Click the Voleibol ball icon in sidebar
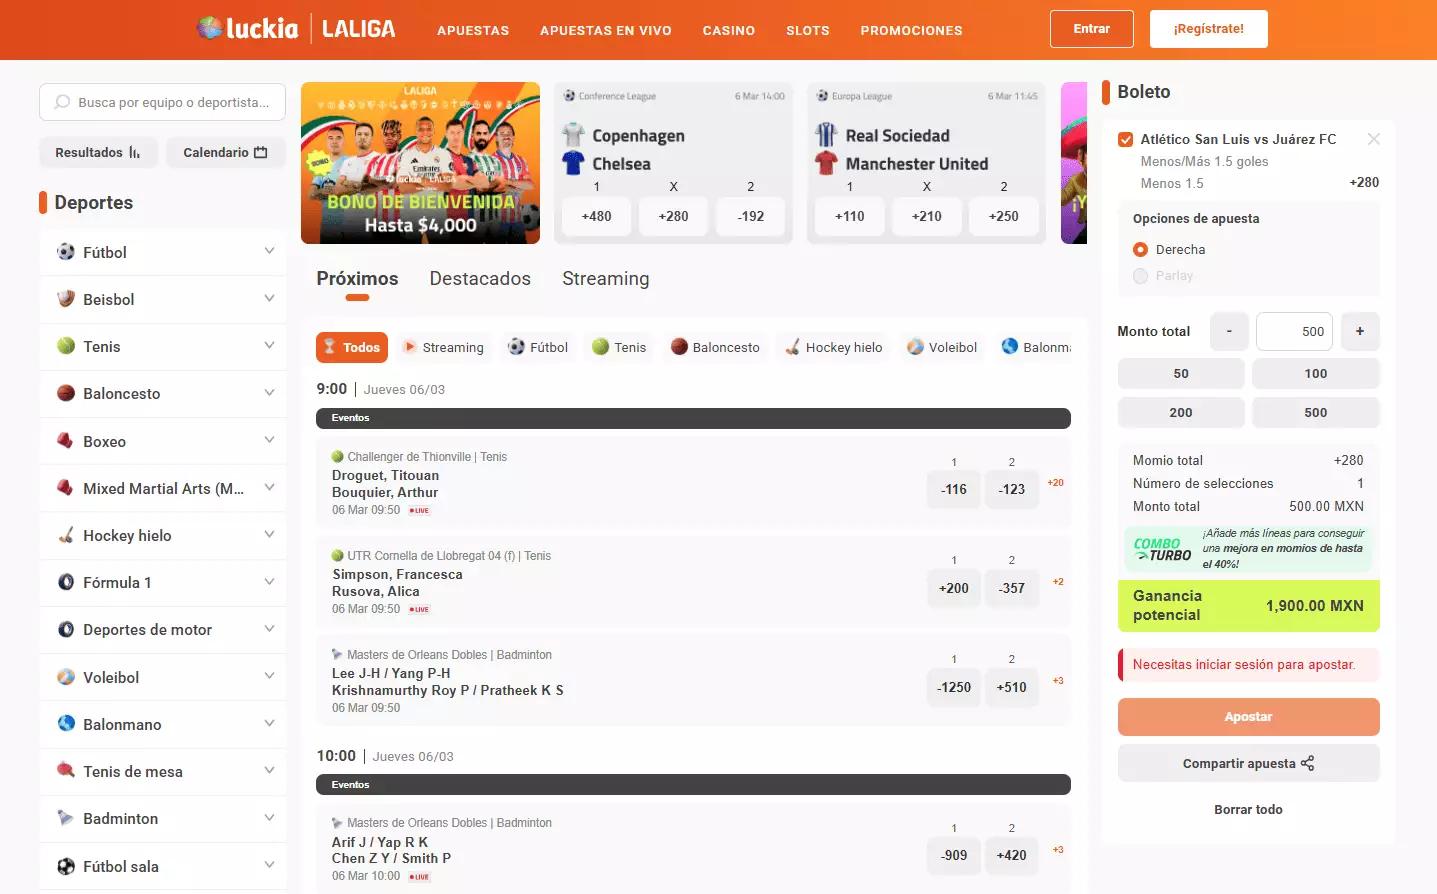This screenshot has height=894, width=1437. point(66,677)
